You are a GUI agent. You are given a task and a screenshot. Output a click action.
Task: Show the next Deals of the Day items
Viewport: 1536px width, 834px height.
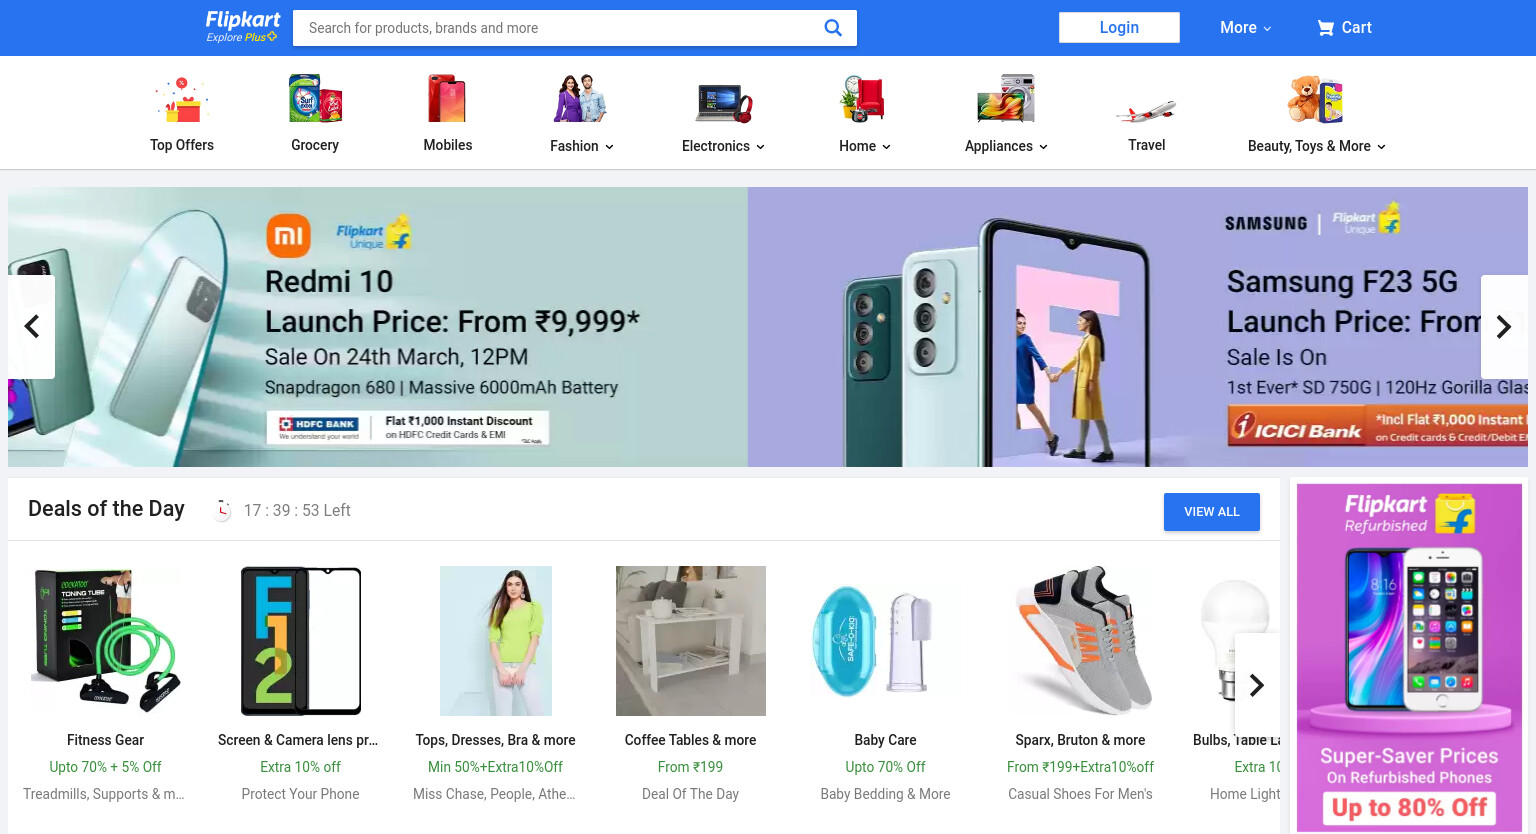1257,685
